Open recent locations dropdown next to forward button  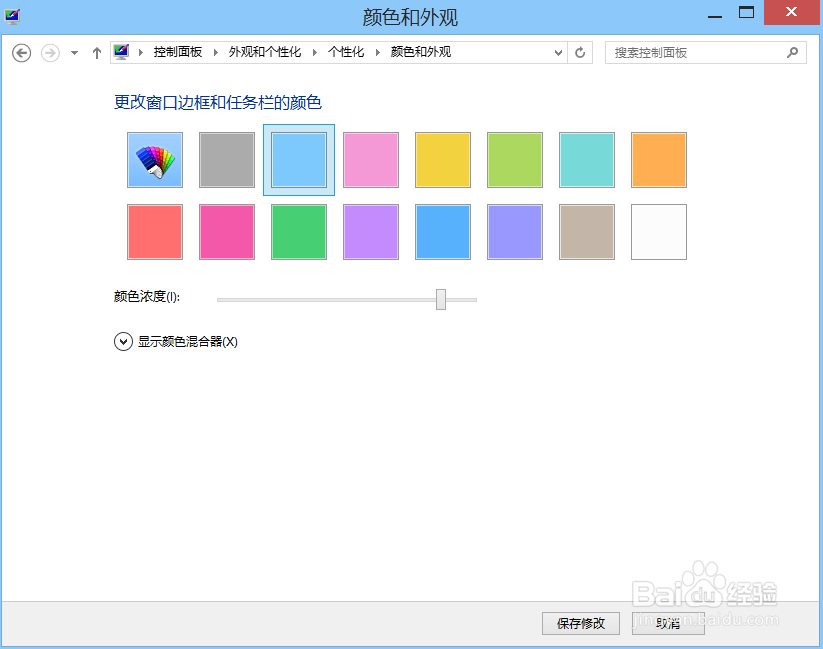tap(73, 52)
